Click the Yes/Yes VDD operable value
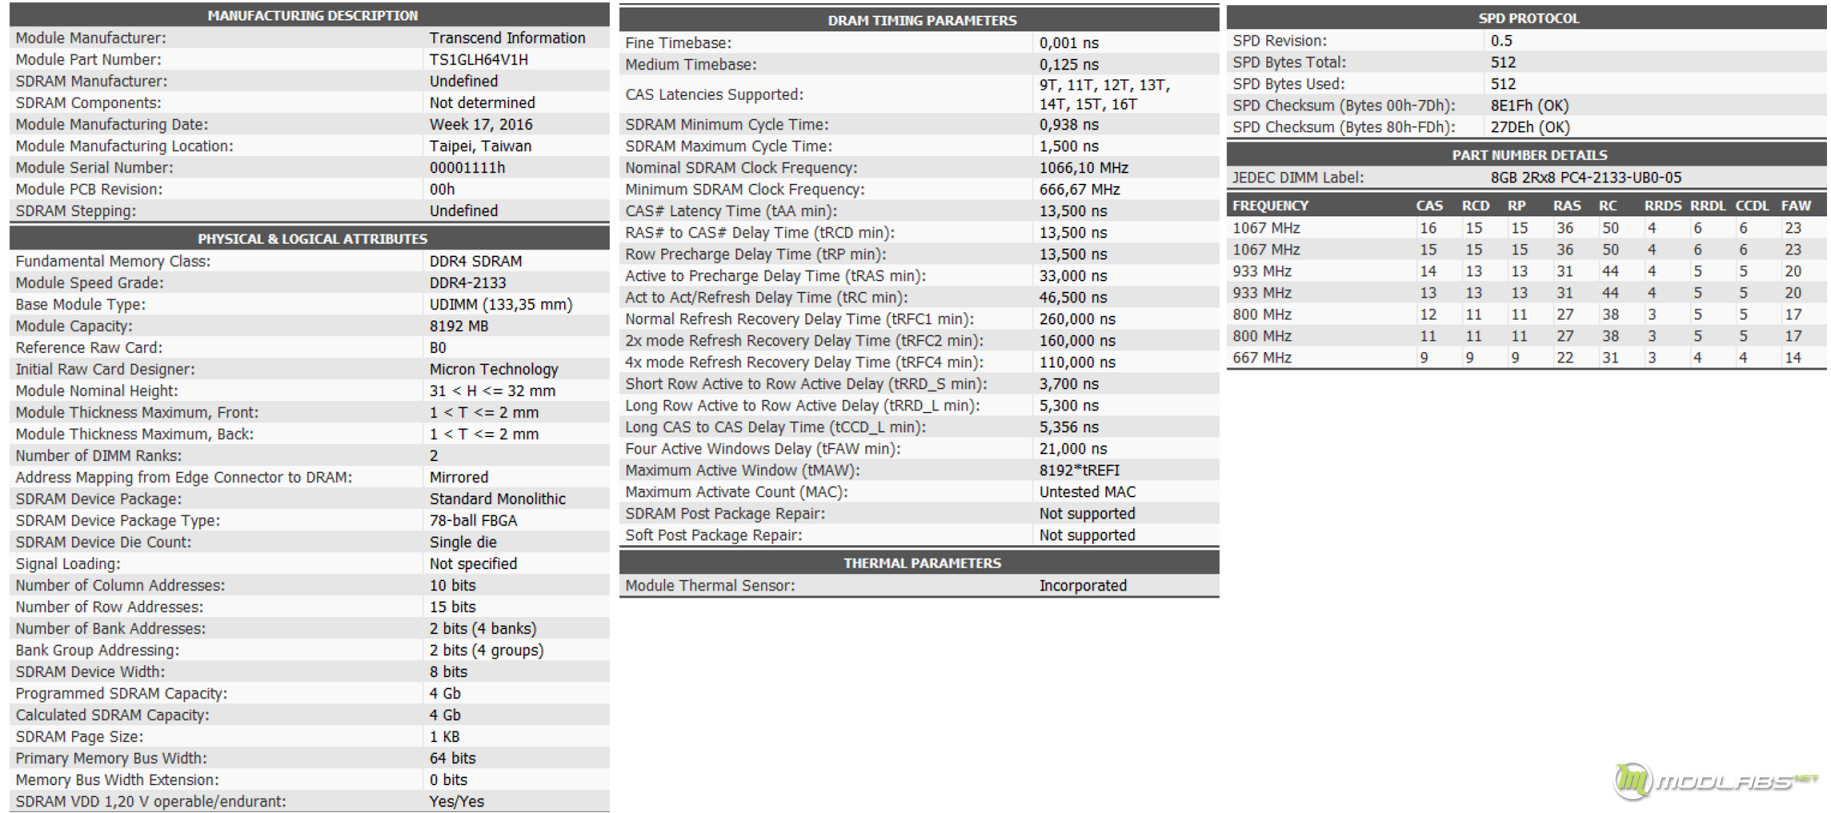The width and height of the screenshot is (1831, 813). coord(457,802)
